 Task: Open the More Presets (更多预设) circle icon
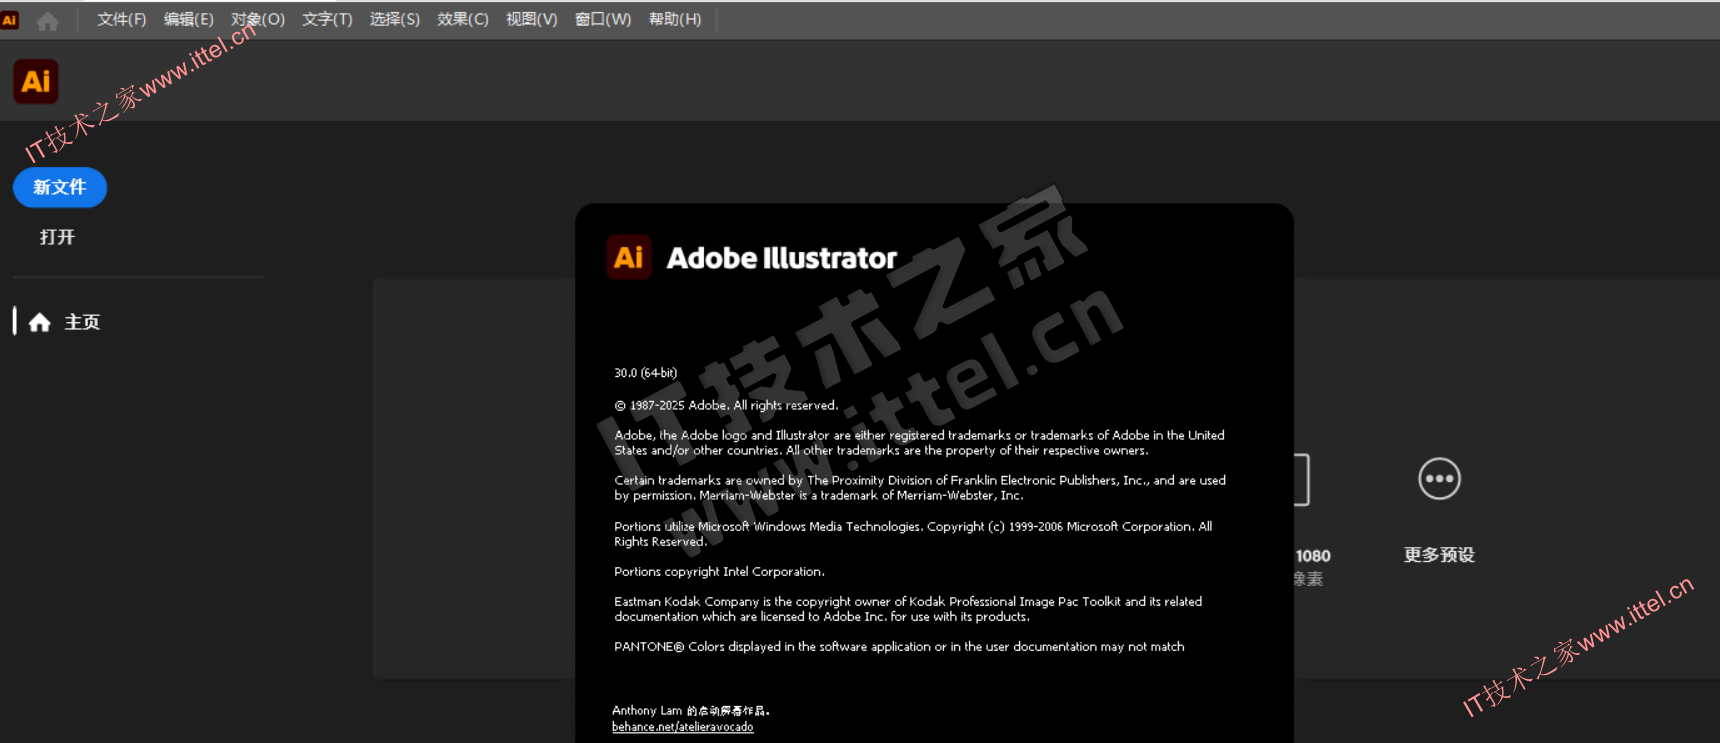click(1439, 479)
